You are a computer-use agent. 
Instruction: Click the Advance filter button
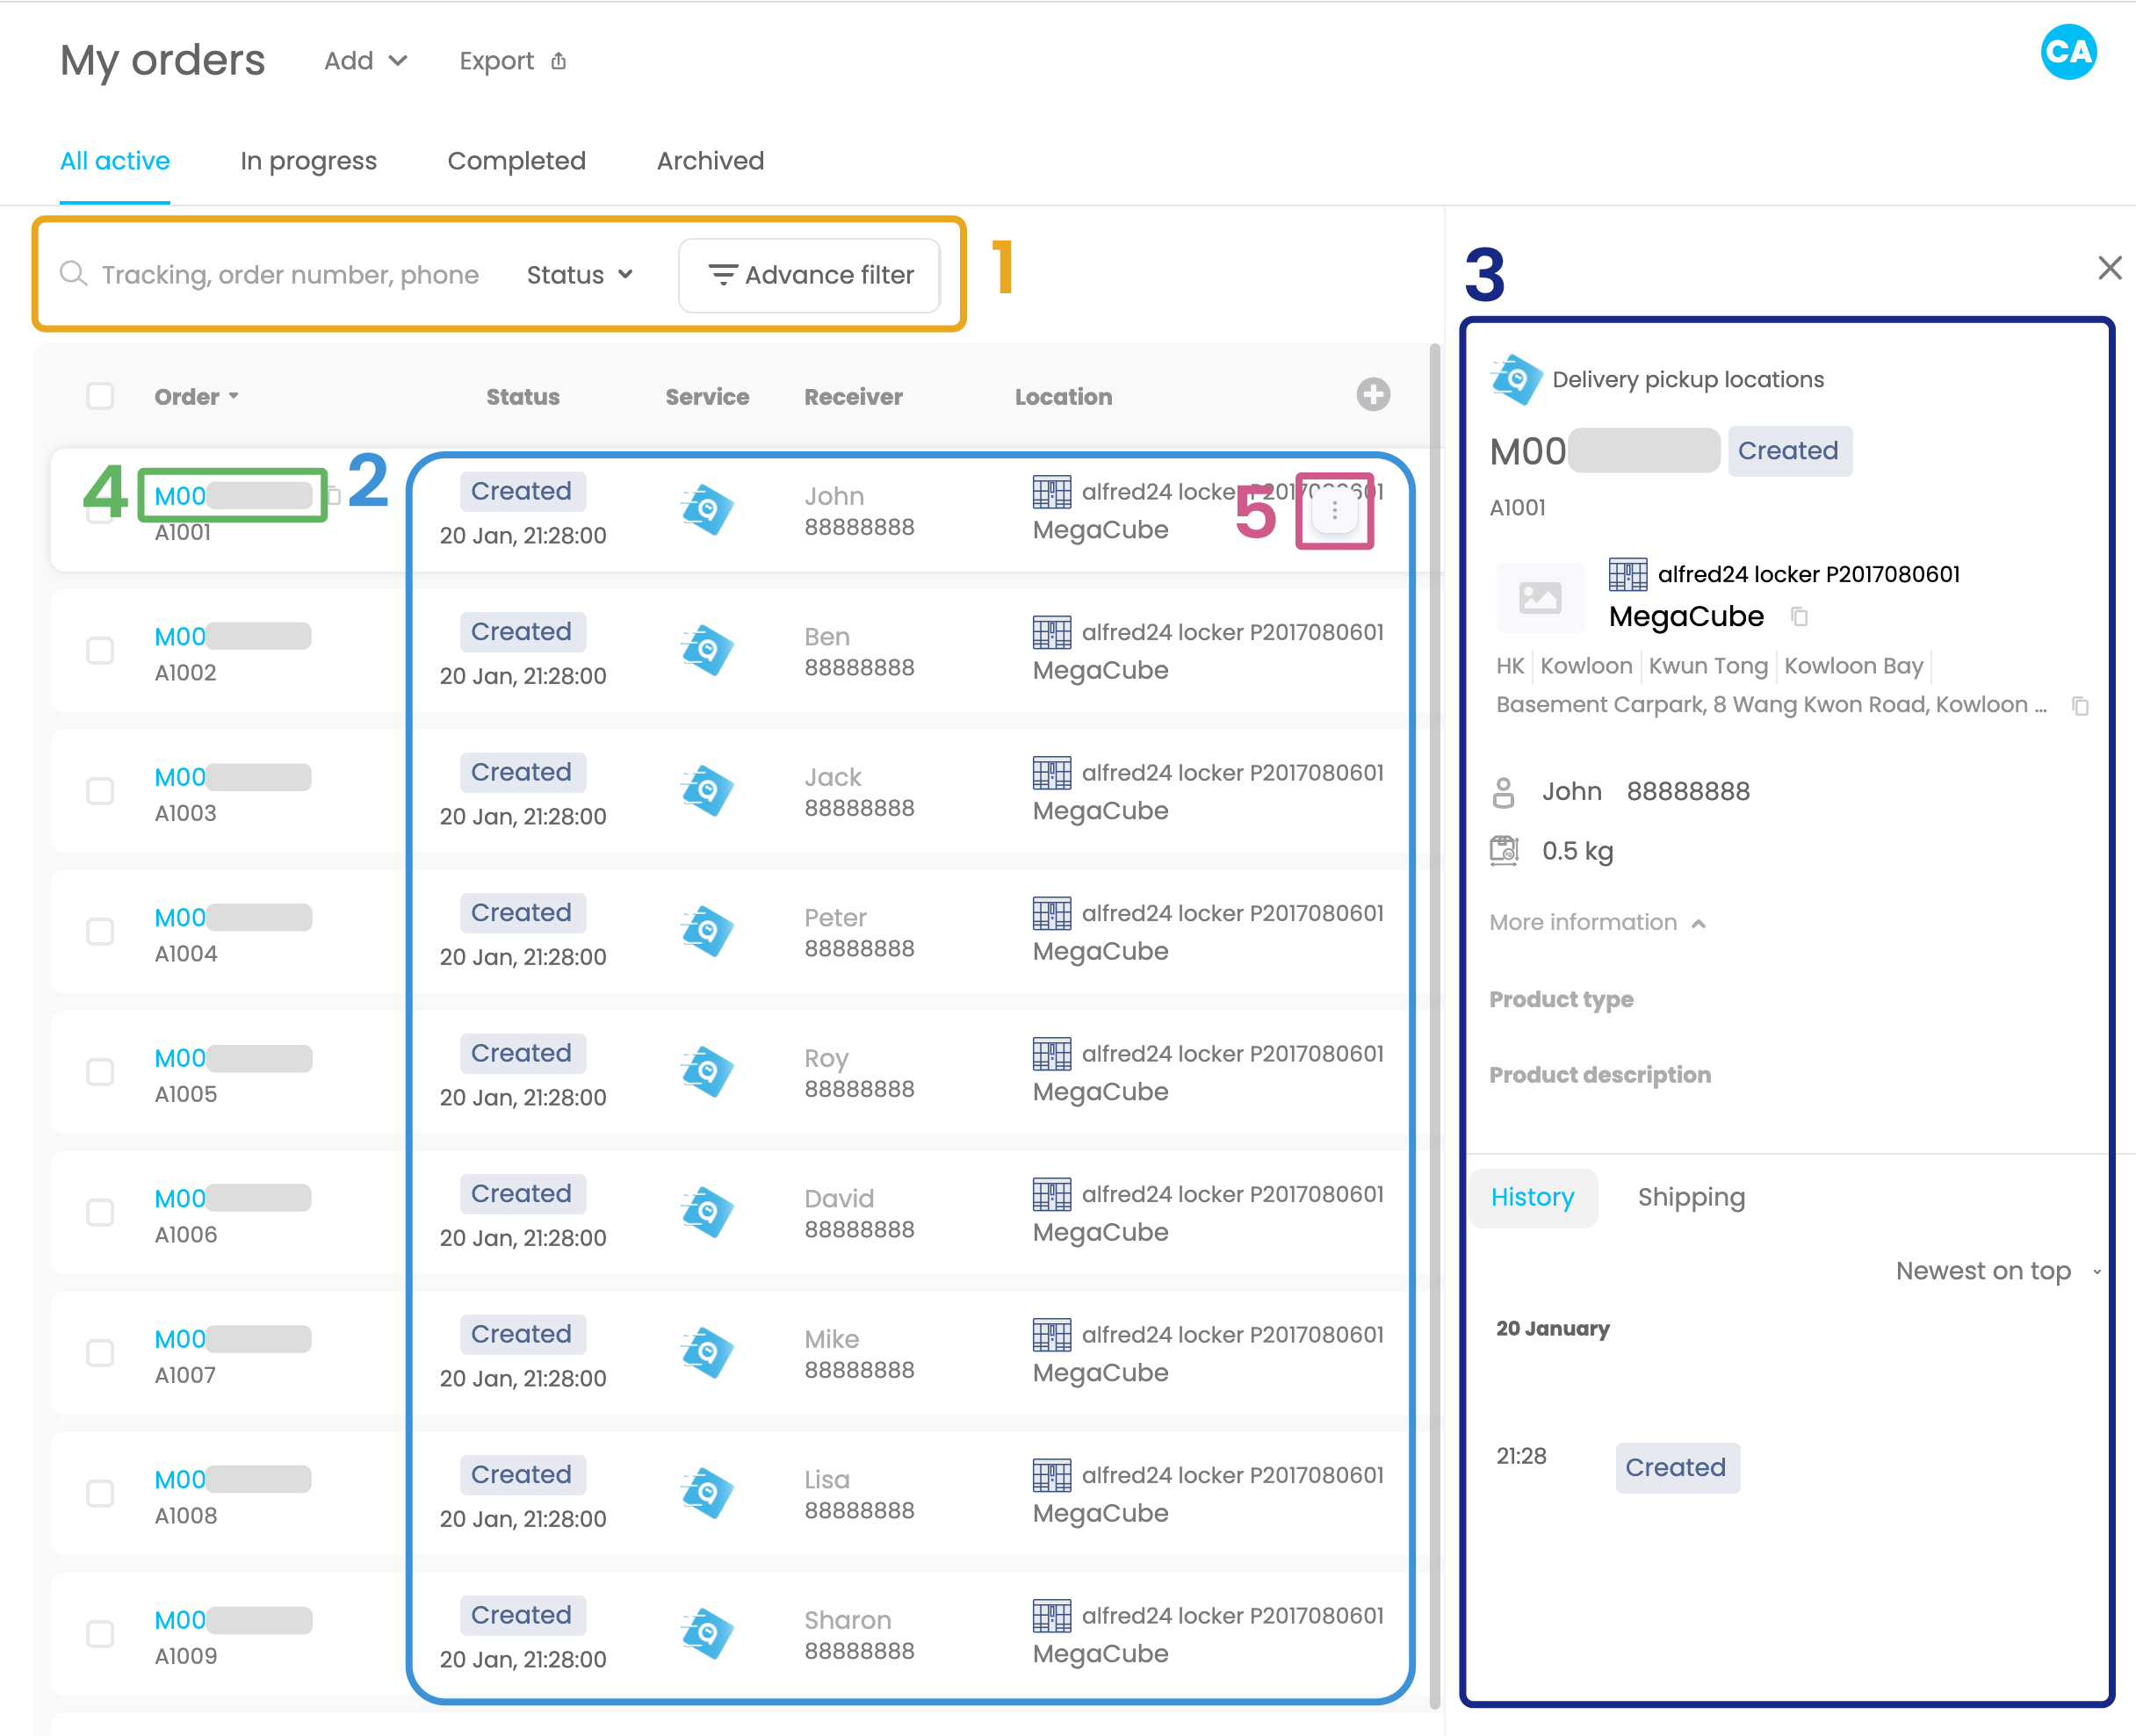(809, 275)
